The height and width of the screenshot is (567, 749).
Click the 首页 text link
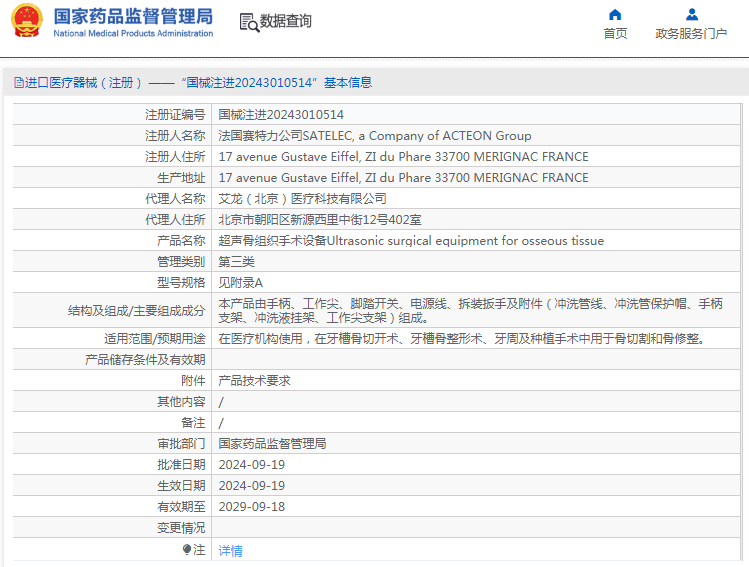615,33
